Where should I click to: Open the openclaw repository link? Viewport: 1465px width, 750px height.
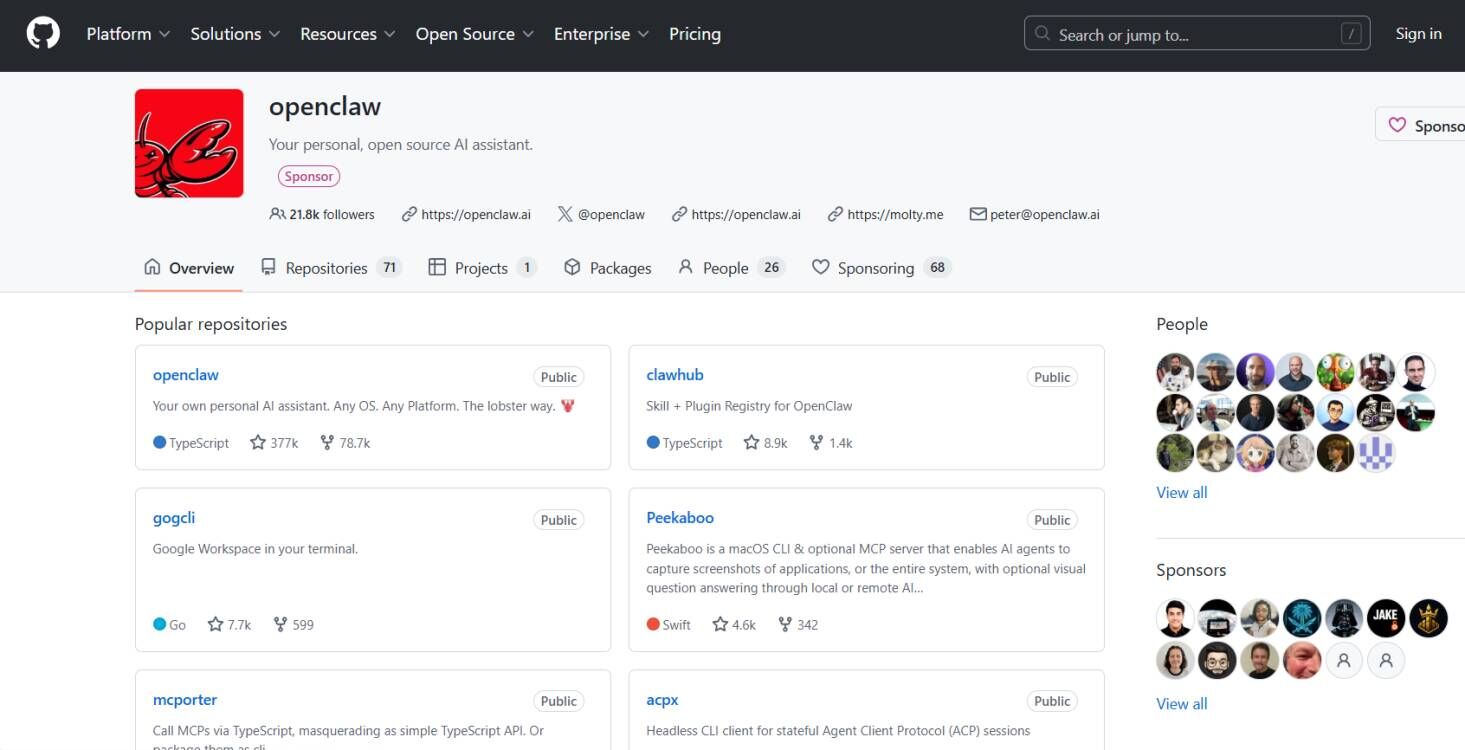(x=185, y=375)
